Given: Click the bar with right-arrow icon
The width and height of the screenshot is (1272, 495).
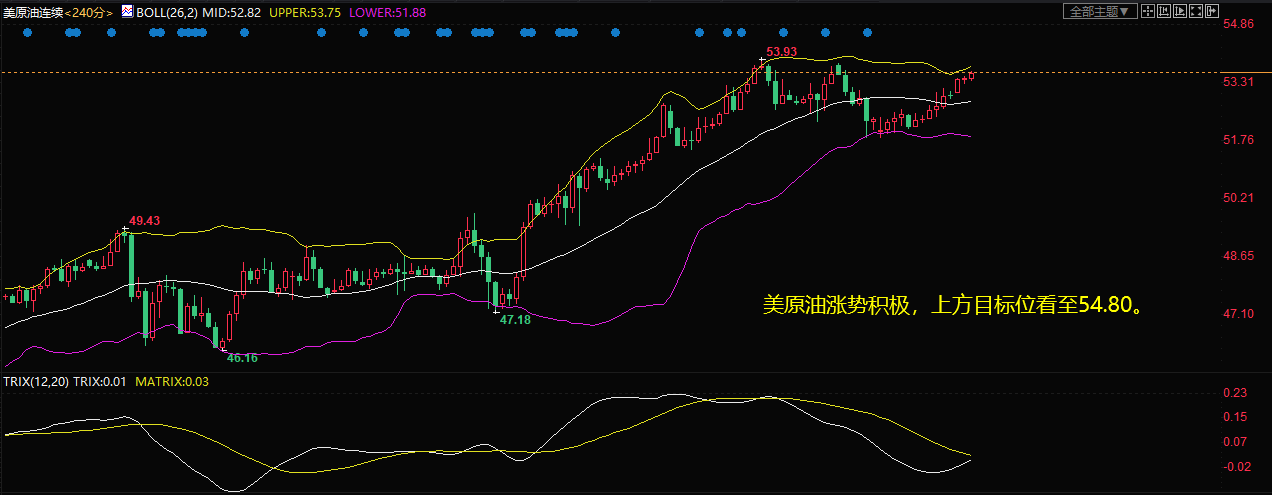Looking at the screenshot, I should tap(1212, 11).
